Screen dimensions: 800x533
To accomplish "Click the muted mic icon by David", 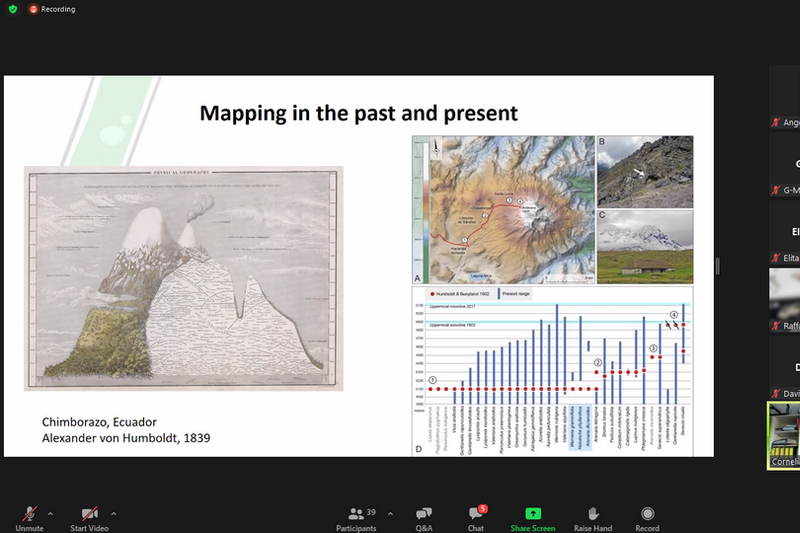I will [776, 394].
